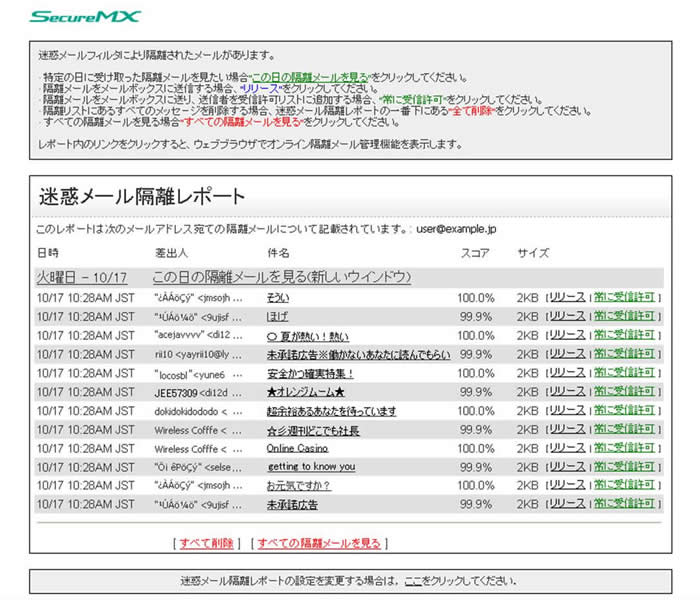Open the ★オレンジムーム★ message subject
Viewport: 700px width, 600px height.
[x=305, y=391]
